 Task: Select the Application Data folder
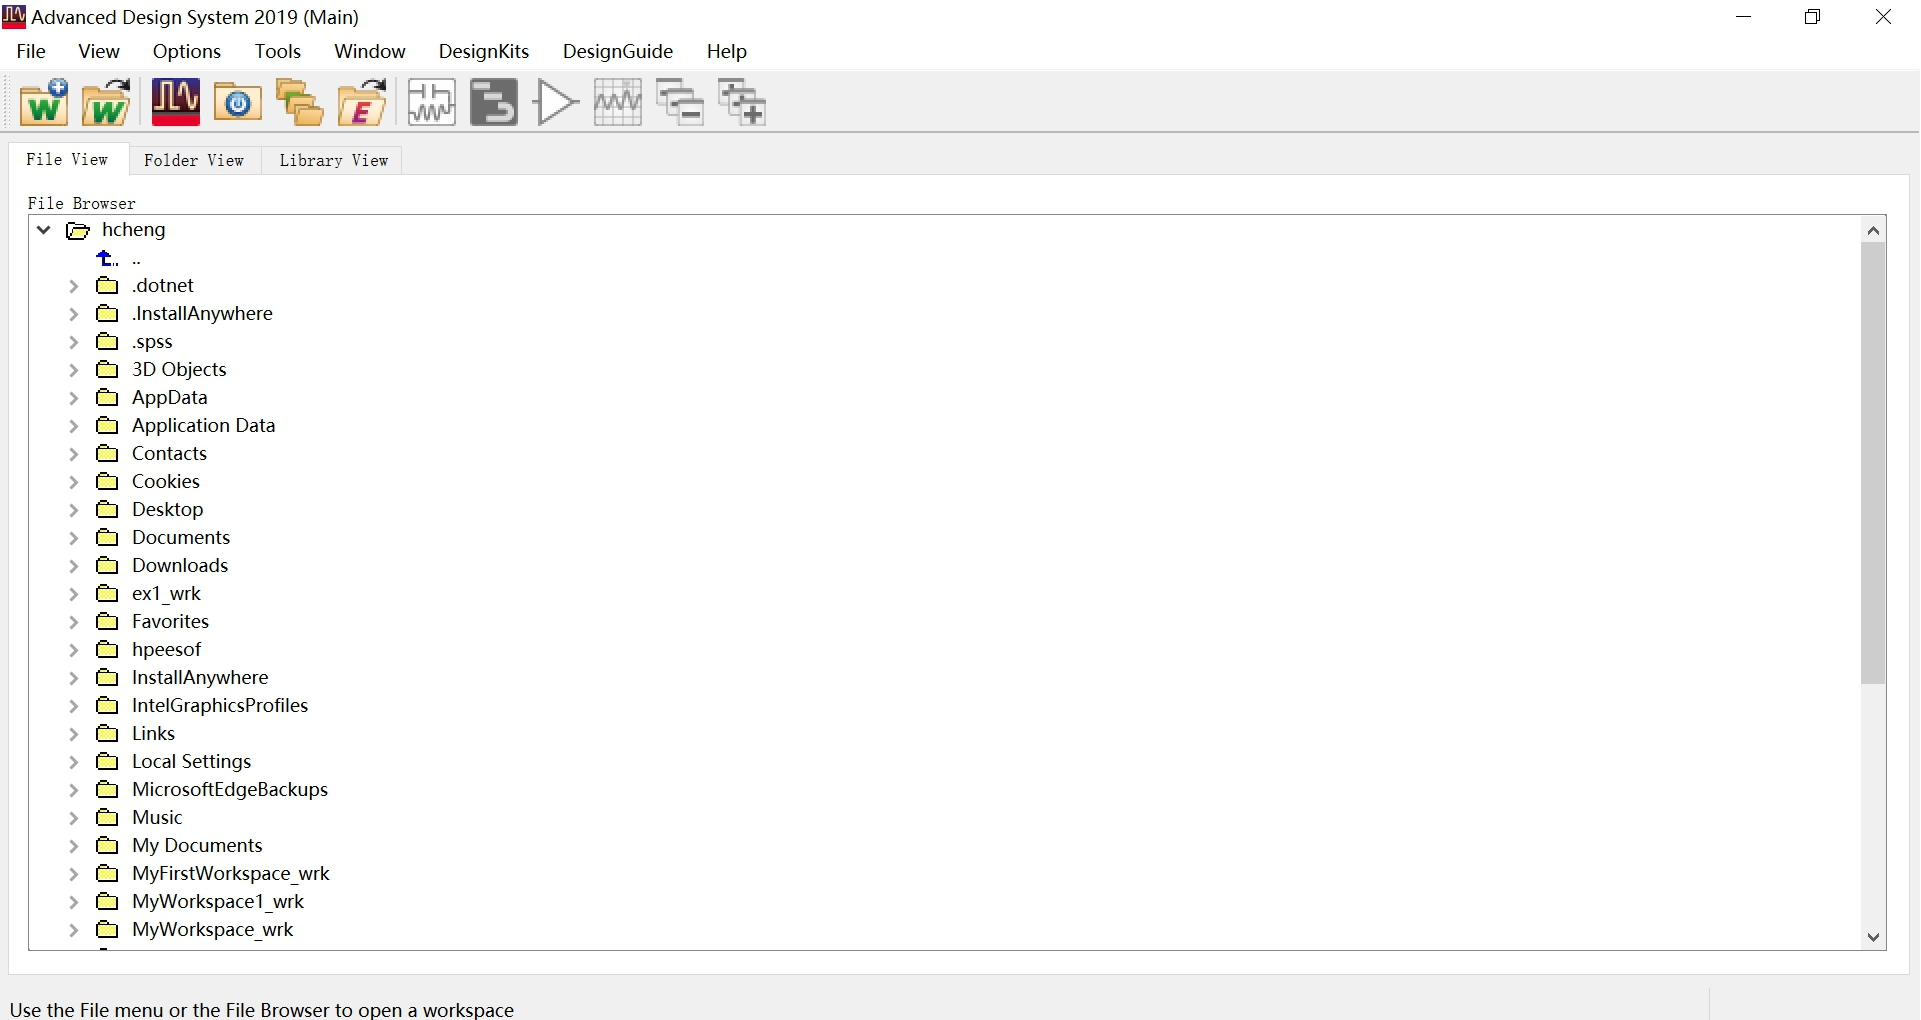point(203,426)
